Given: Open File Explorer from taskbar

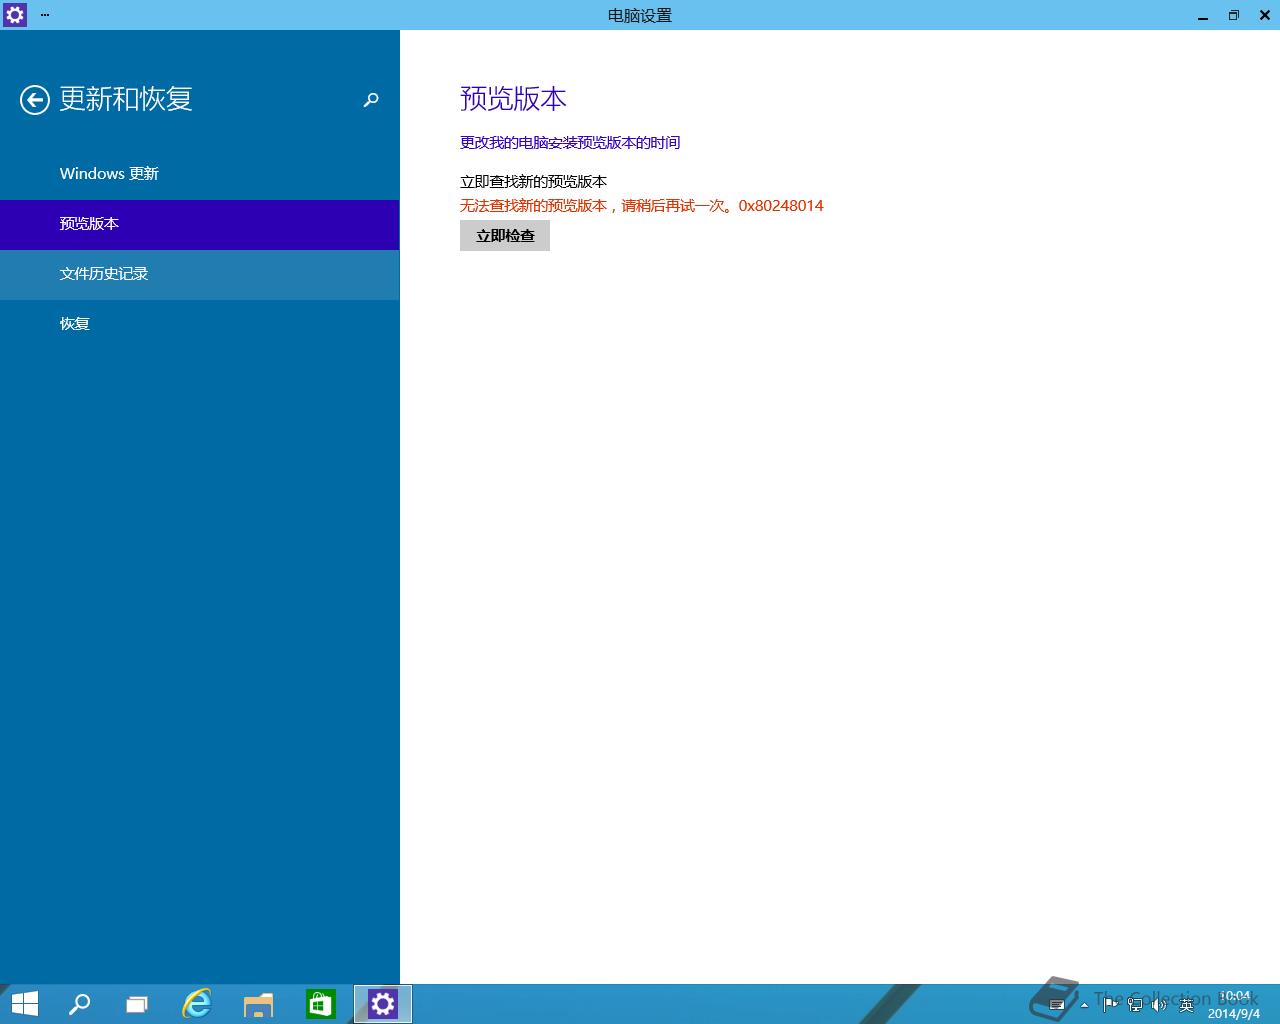Looking at the screenshot, I should coord(258,1004).
